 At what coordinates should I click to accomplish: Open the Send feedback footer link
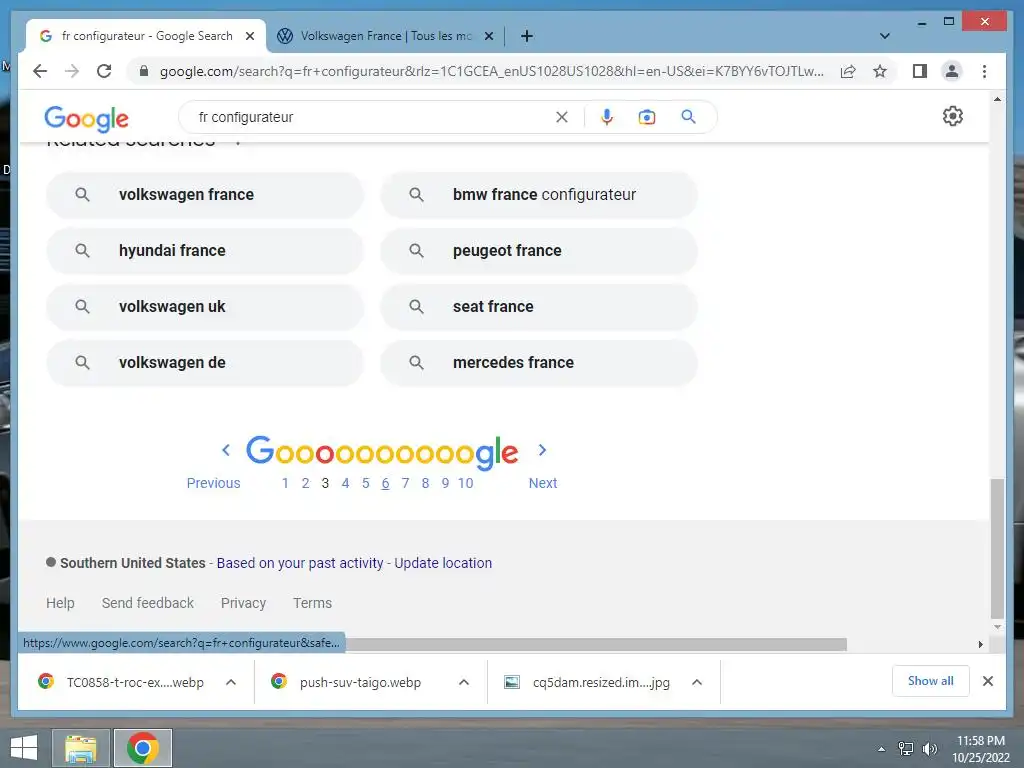pyautogui.click(x=148, y=603)
